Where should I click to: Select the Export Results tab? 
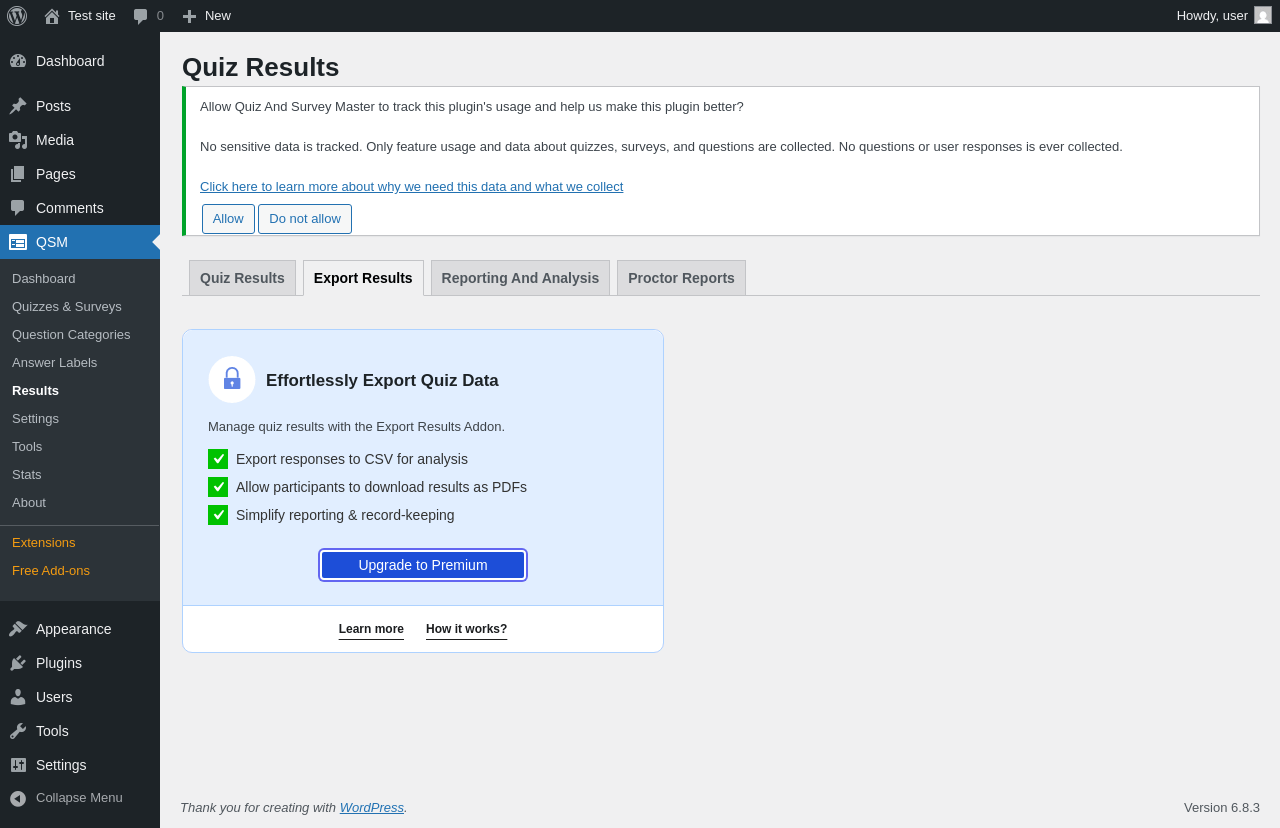tap(363, 278)
